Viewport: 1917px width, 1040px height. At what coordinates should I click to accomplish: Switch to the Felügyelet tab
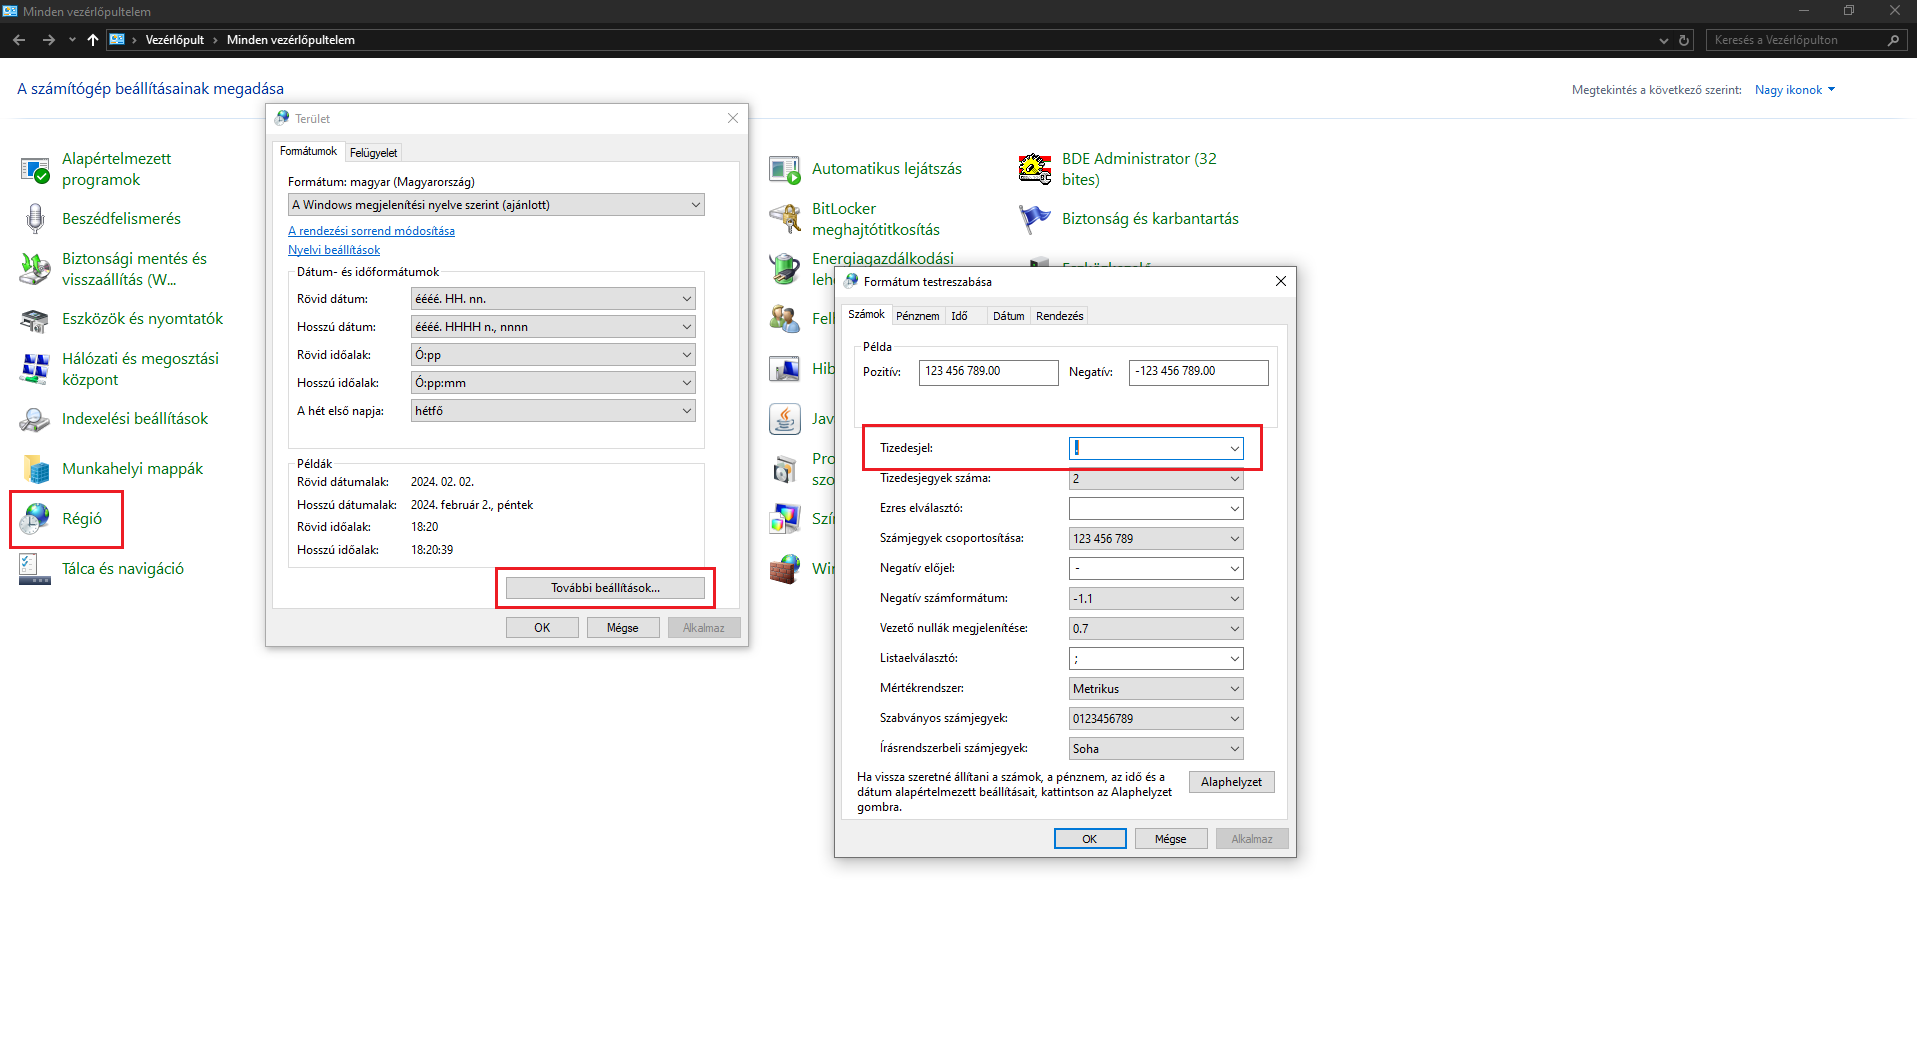pyautogui.click(x=373, y=153)
